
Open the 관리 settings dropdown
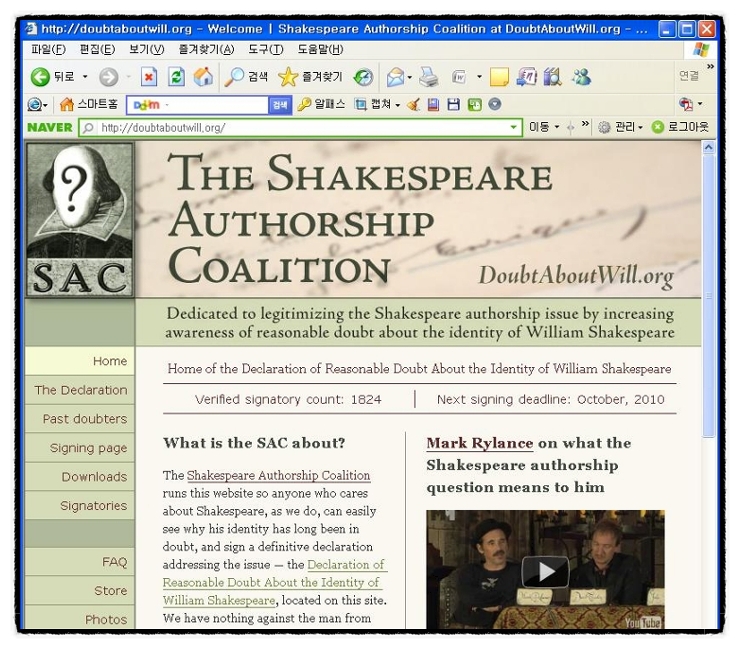click(x=620, y=127)
